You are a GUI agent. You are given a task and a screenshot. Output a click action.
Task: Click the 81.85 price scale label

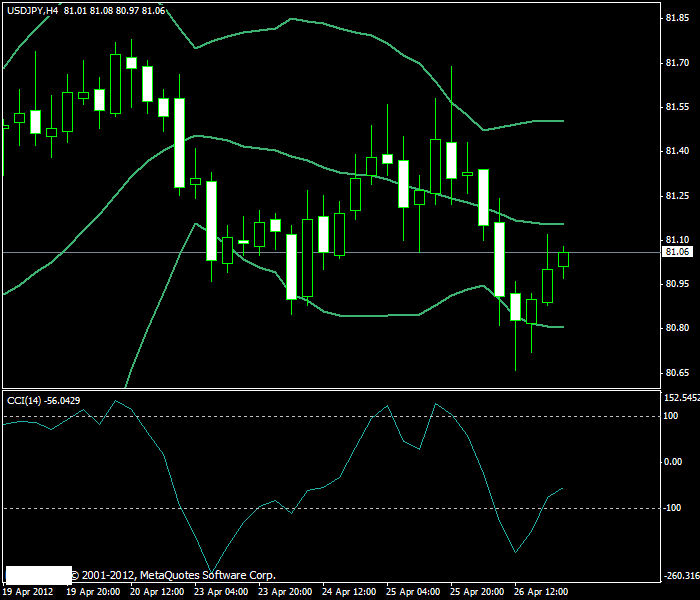[x=677, y=18]
